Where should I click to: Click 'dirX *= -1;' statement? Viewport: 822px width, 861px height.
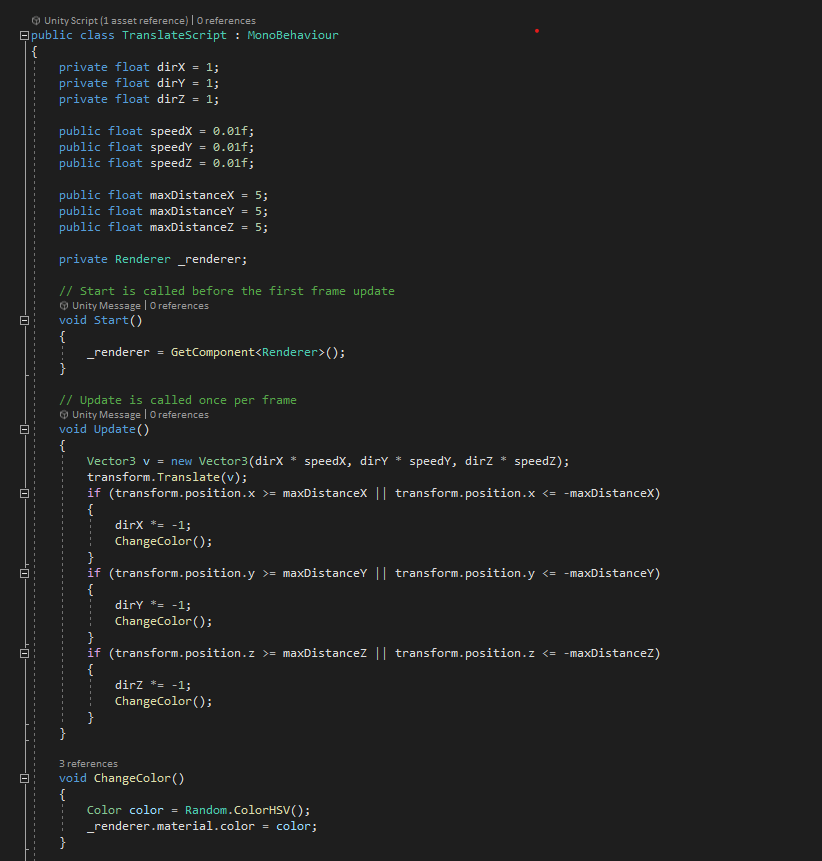pyautogui.click(x=153, y=525)
